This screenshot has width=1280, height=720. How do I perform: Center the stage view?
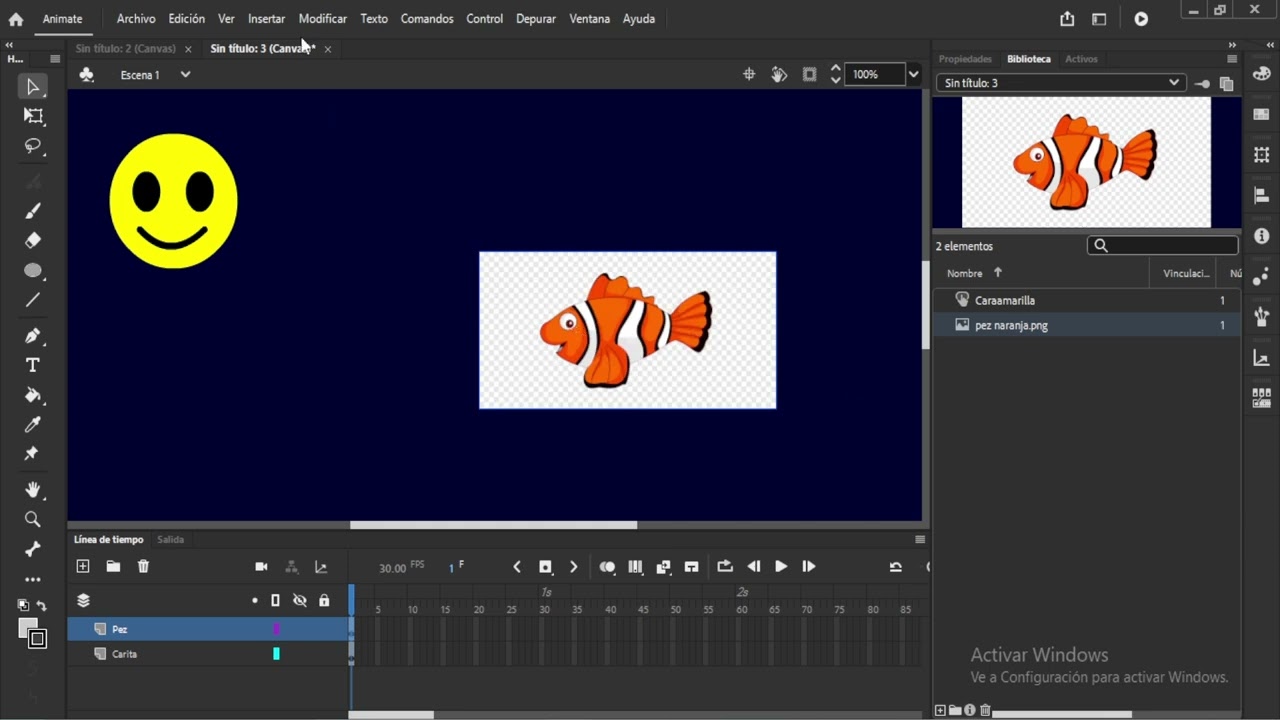(749, 74)
